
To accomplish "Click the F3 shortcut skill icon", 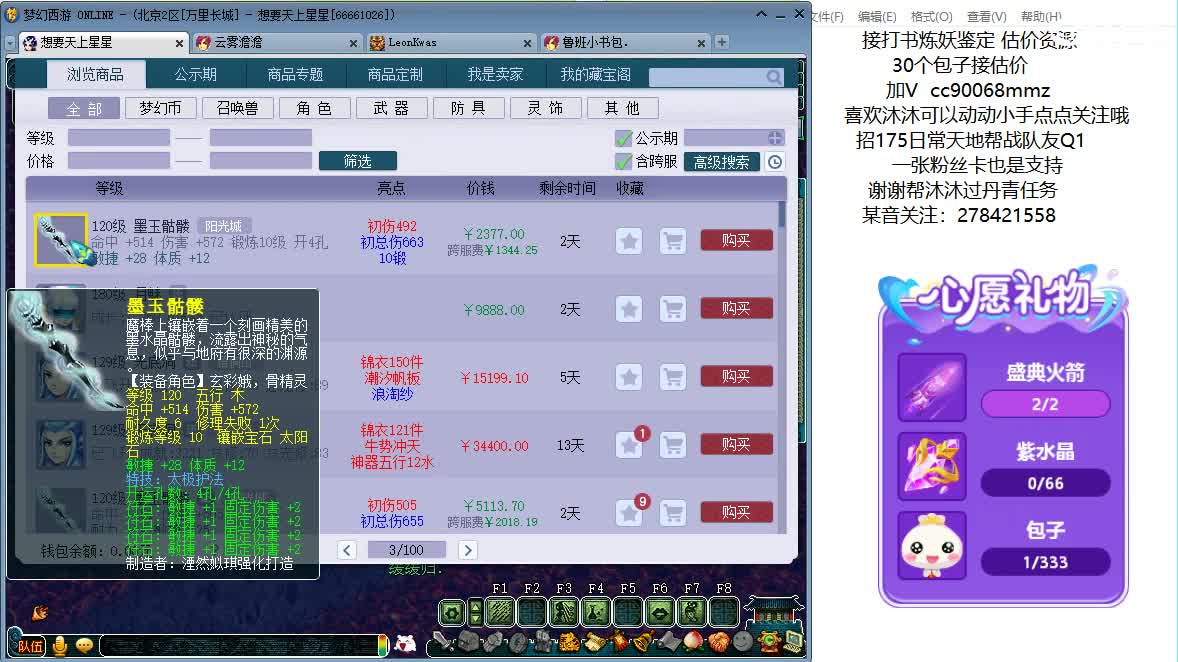I will click(x=564, y=611).
